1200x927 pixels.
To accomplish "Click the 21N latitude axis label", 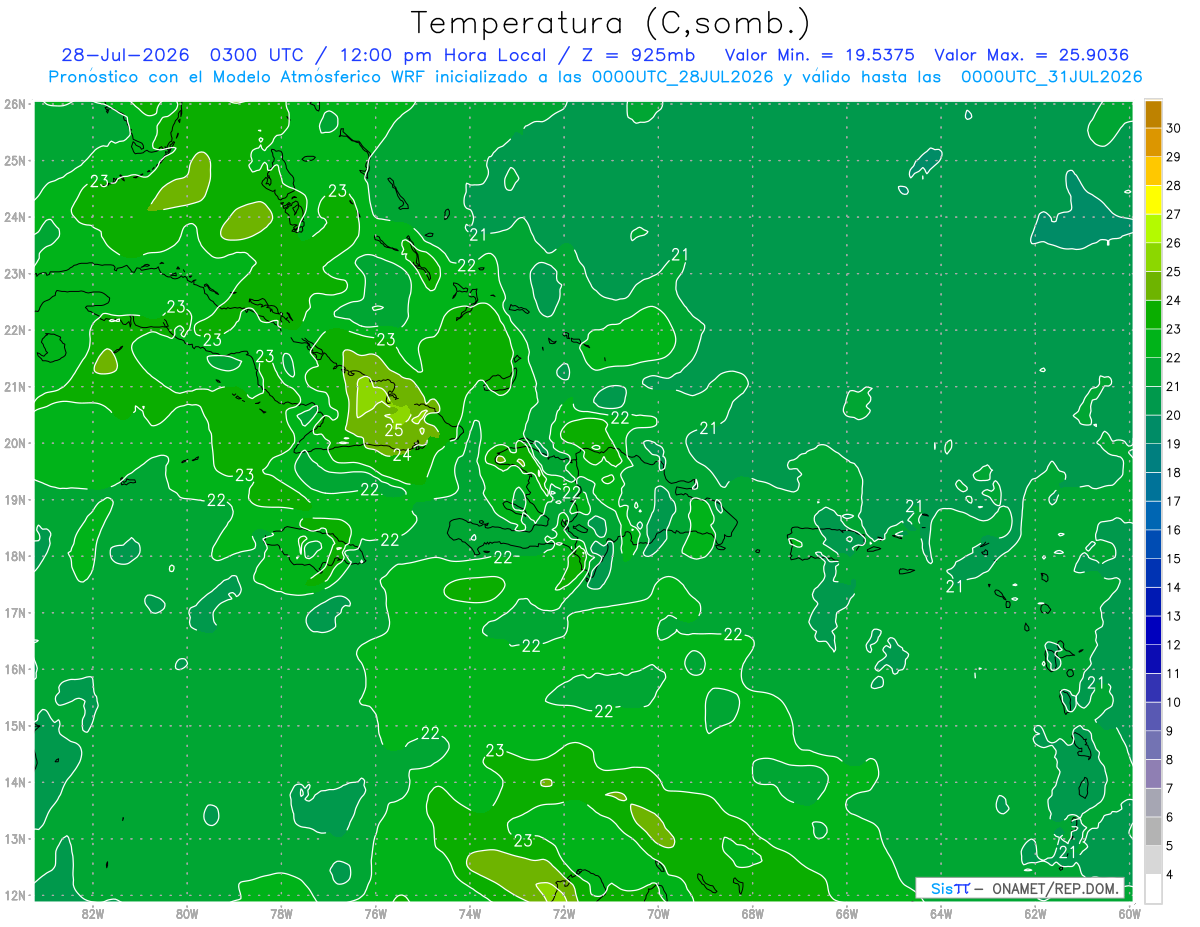I will click(15, 386).
